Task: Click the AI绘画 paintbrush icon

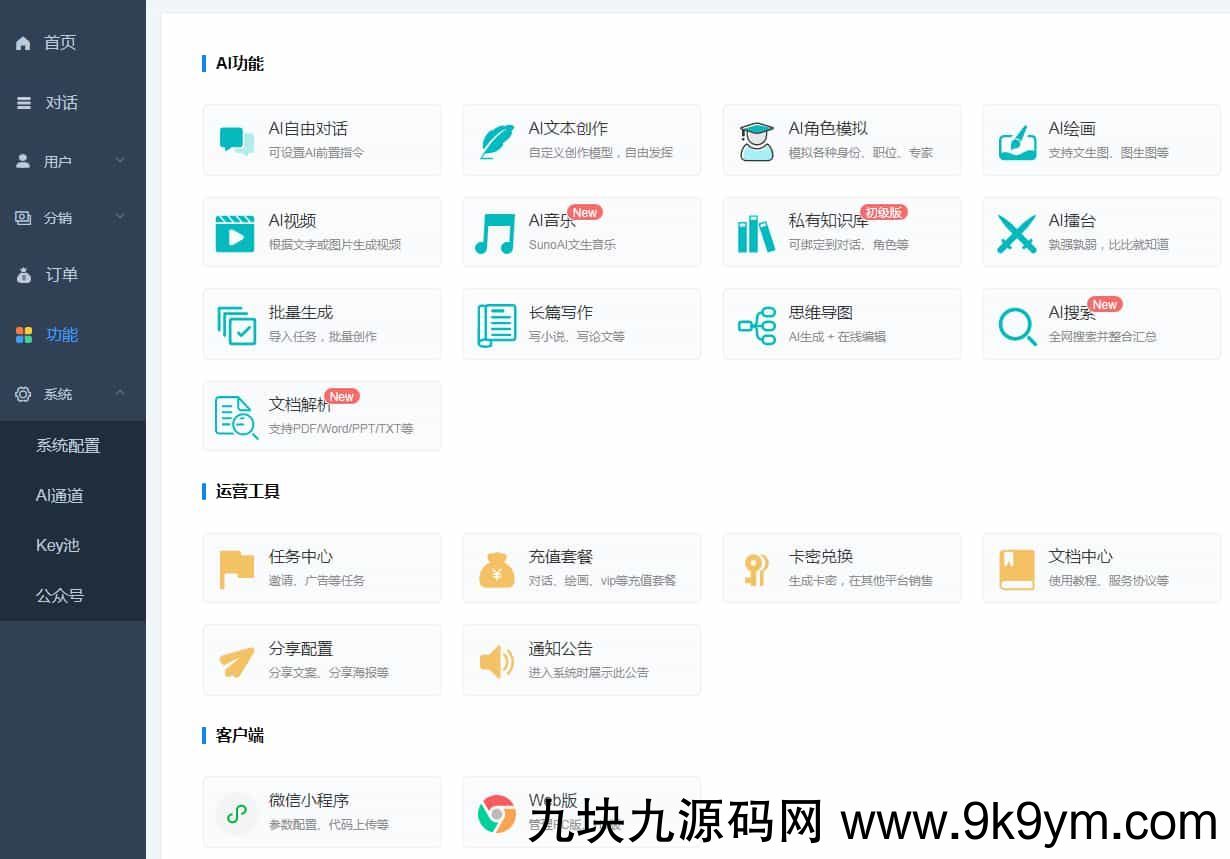Action: point(1017,141)
